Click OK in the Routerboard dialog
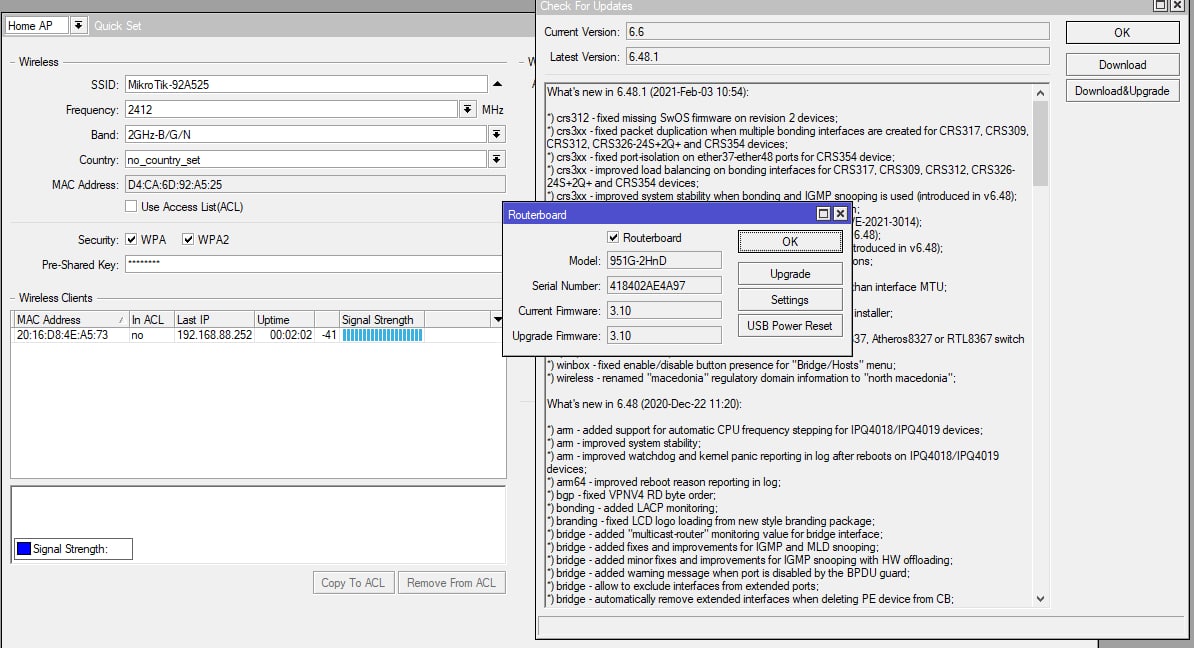The width and height of the screenshot is (1194, 648). [790, 241]
